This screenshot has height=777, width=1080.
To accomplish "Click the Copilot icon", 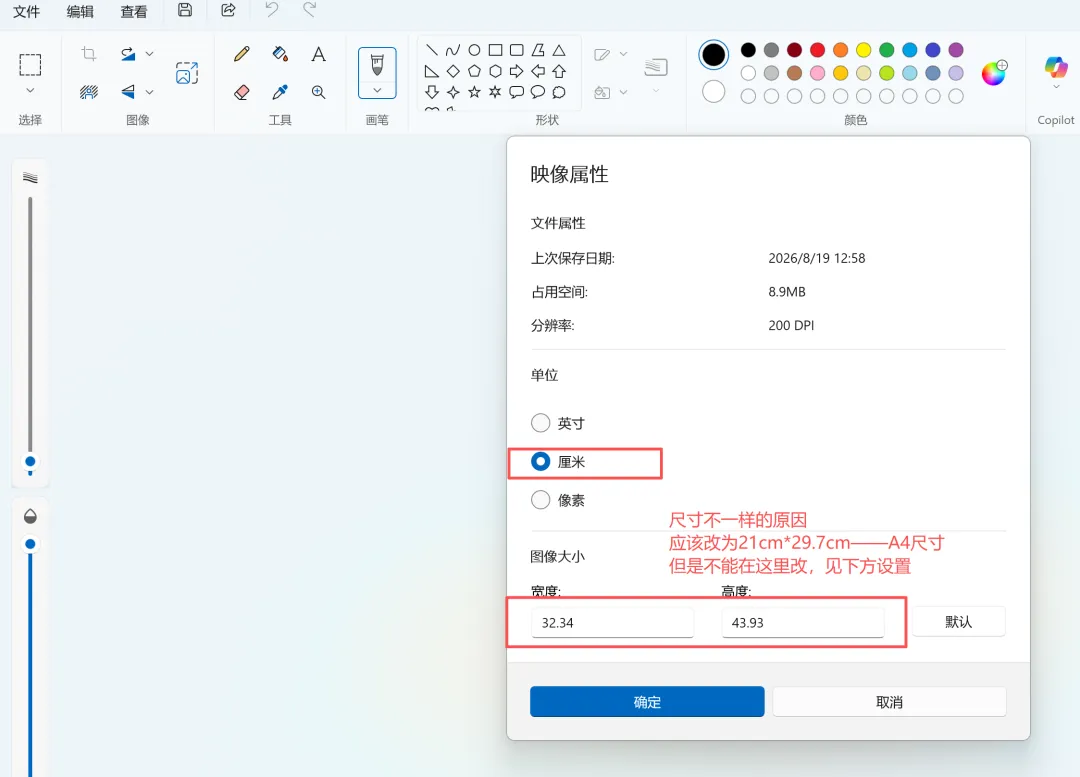I will tap(1056, 68).
